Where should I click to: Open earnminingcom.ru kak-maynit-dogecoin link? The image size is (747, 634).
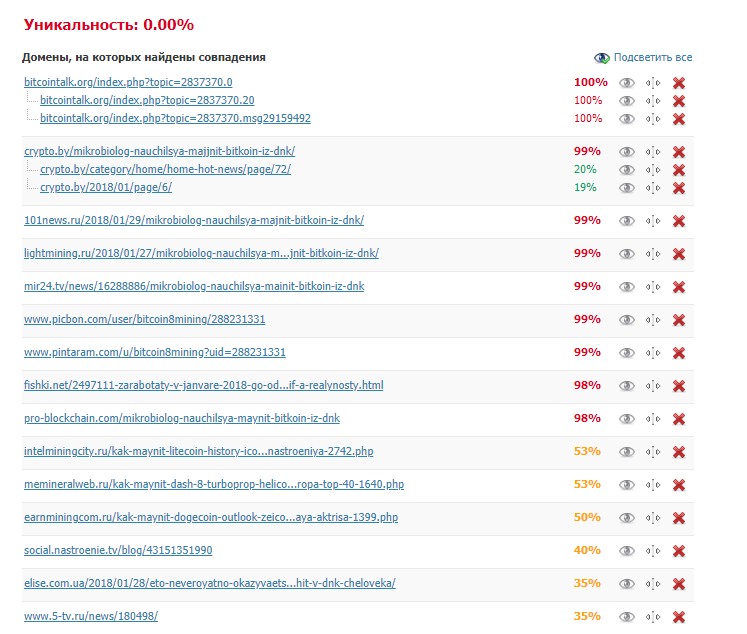point(211,517)
